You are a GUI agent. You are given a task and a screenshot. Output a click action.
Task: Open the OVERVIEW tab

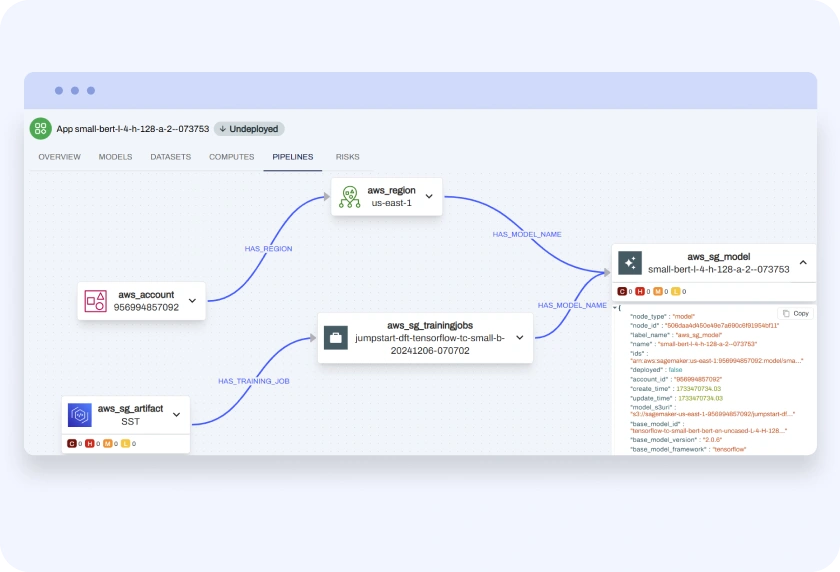[59, 157]
